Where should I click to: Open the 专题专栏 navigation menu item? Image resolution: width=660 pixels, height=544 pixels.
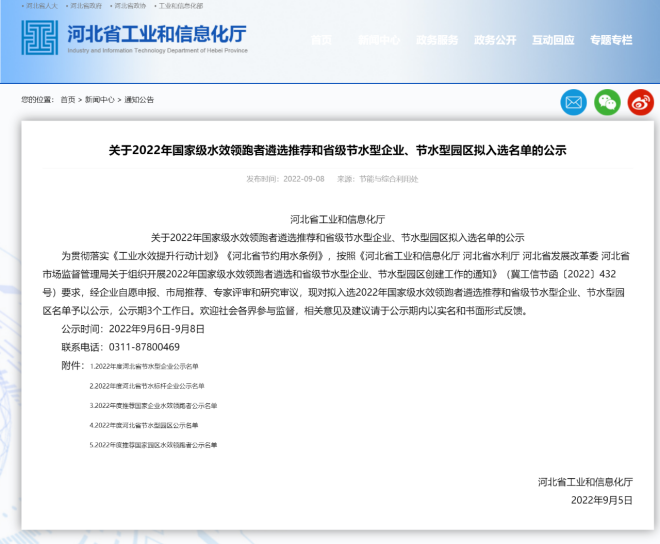[x=611, y=40]
